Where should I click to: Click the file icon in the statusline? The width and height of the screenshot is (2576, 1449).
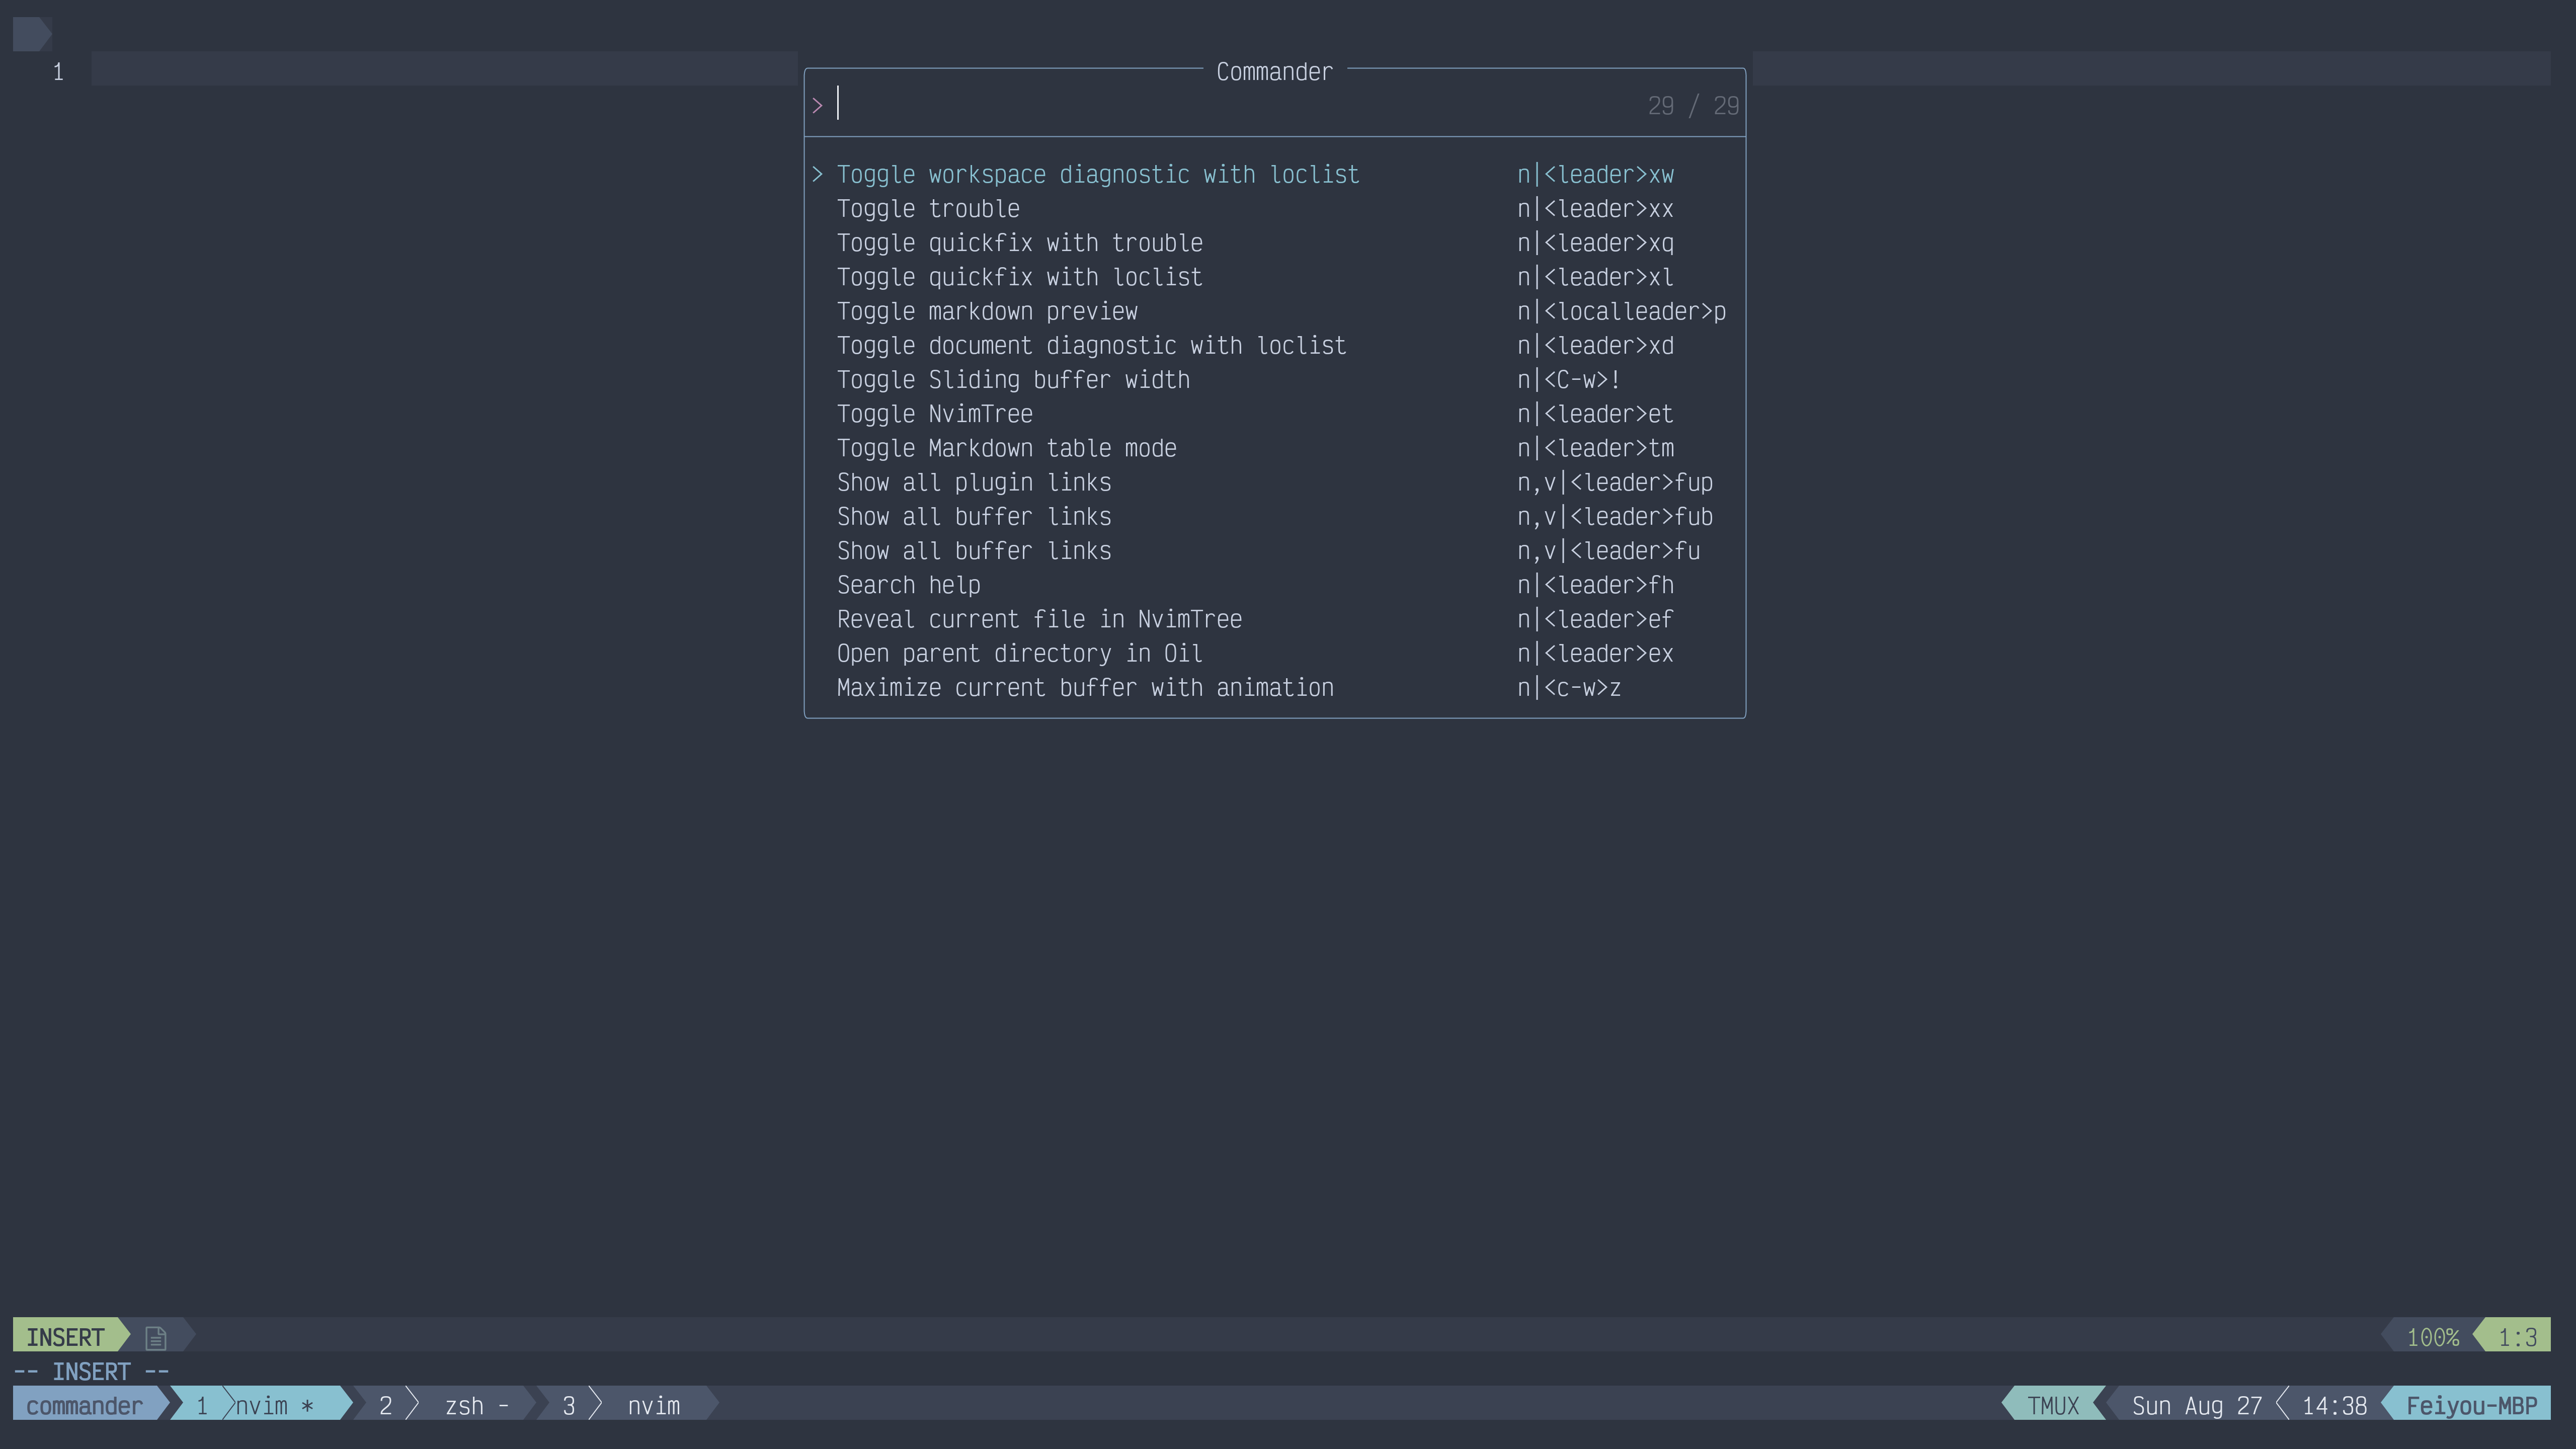click(x=155, y=1337)
